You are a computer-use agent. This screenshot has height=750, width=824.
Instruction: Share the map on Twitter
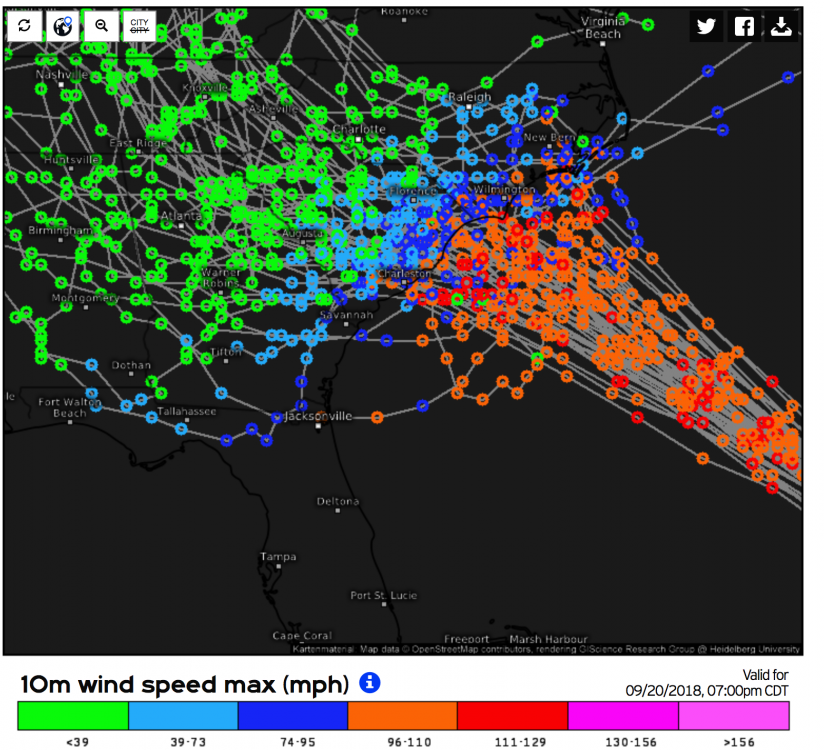coord(706,26)
